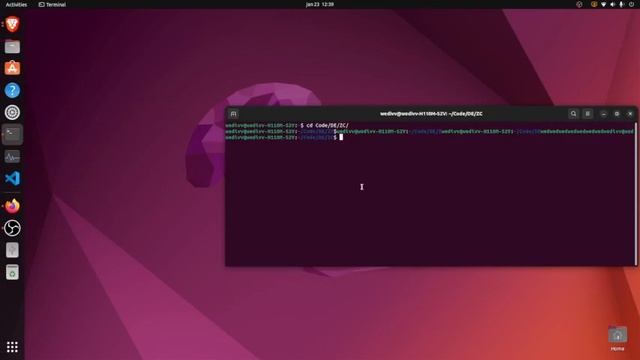Launch Visual Studio Code from the dock
Viewport: 640px width, 360px height.
(12, 178)
